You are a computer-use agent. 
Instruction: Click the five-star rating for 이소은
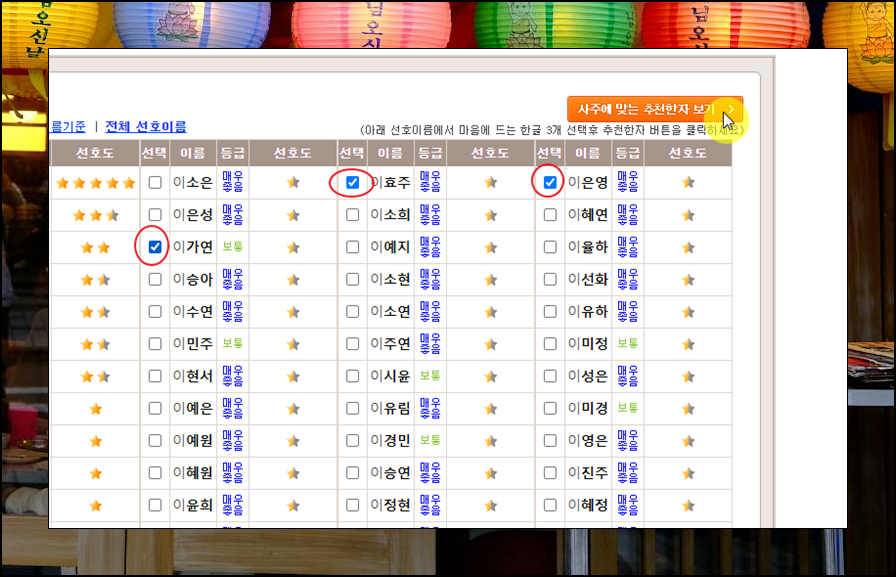[x=95, y=183]
